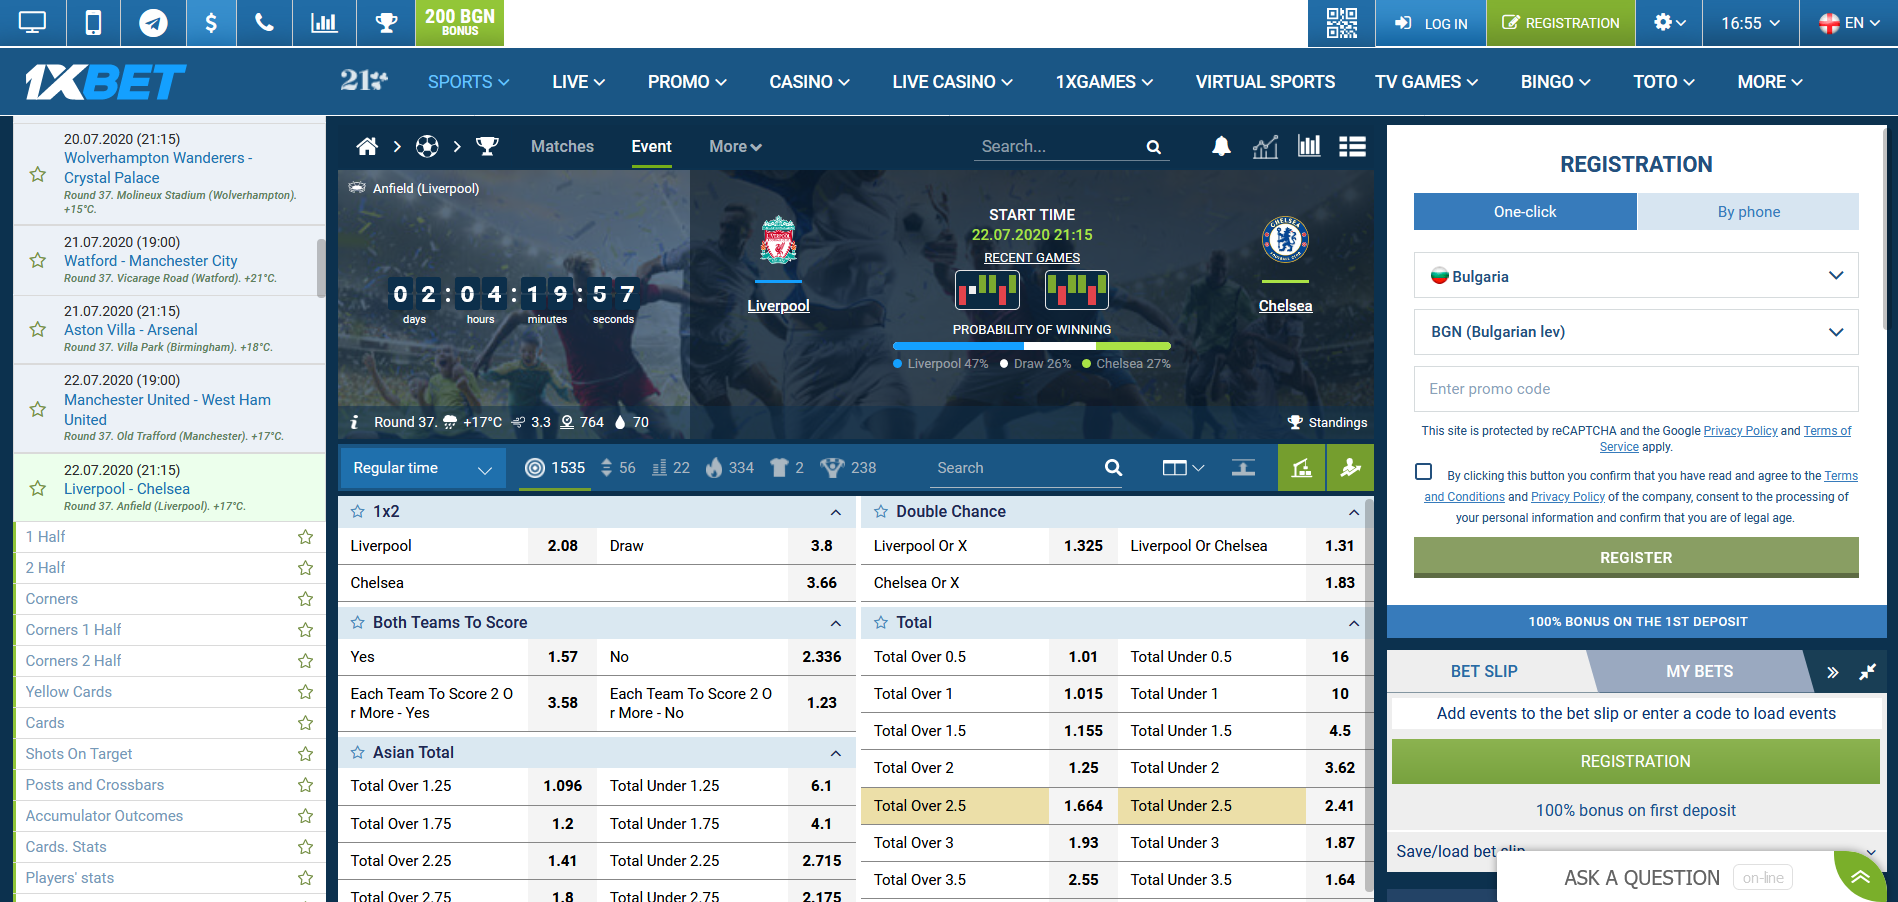Favorite the Liverpool - Chelsea match
The image size is (1898, 902).
coord(38,488)
